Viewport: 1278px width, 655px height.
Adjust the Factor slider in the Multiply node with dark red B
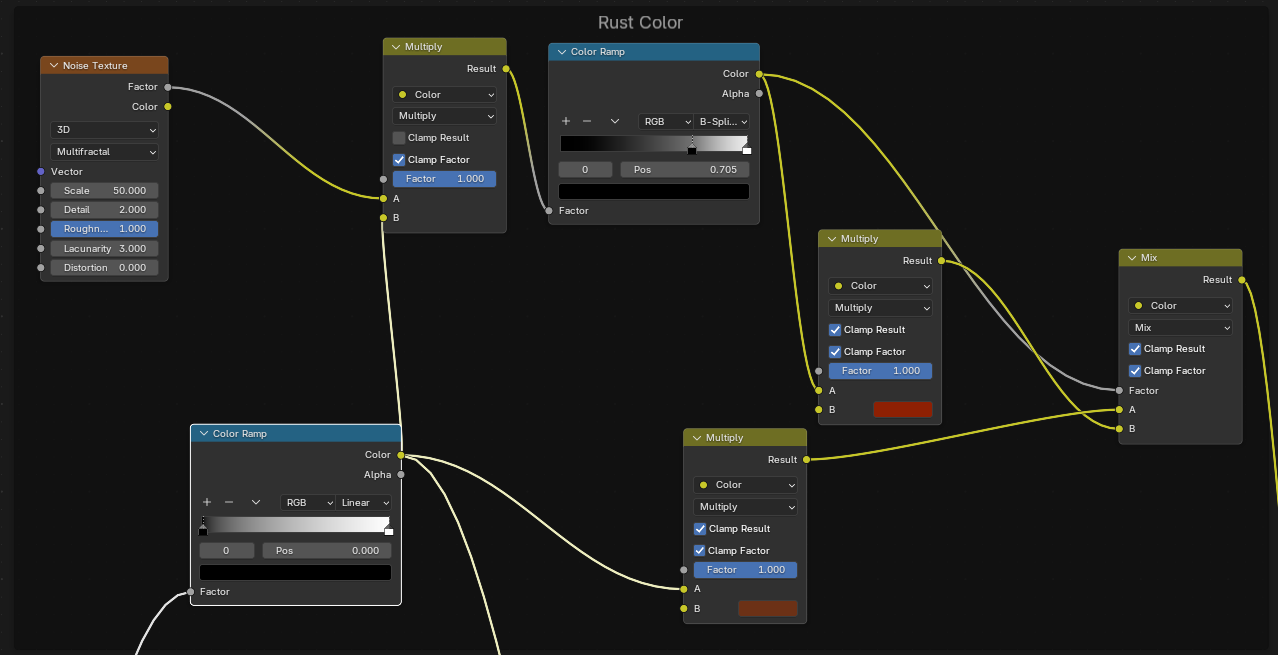coord(880,371)
